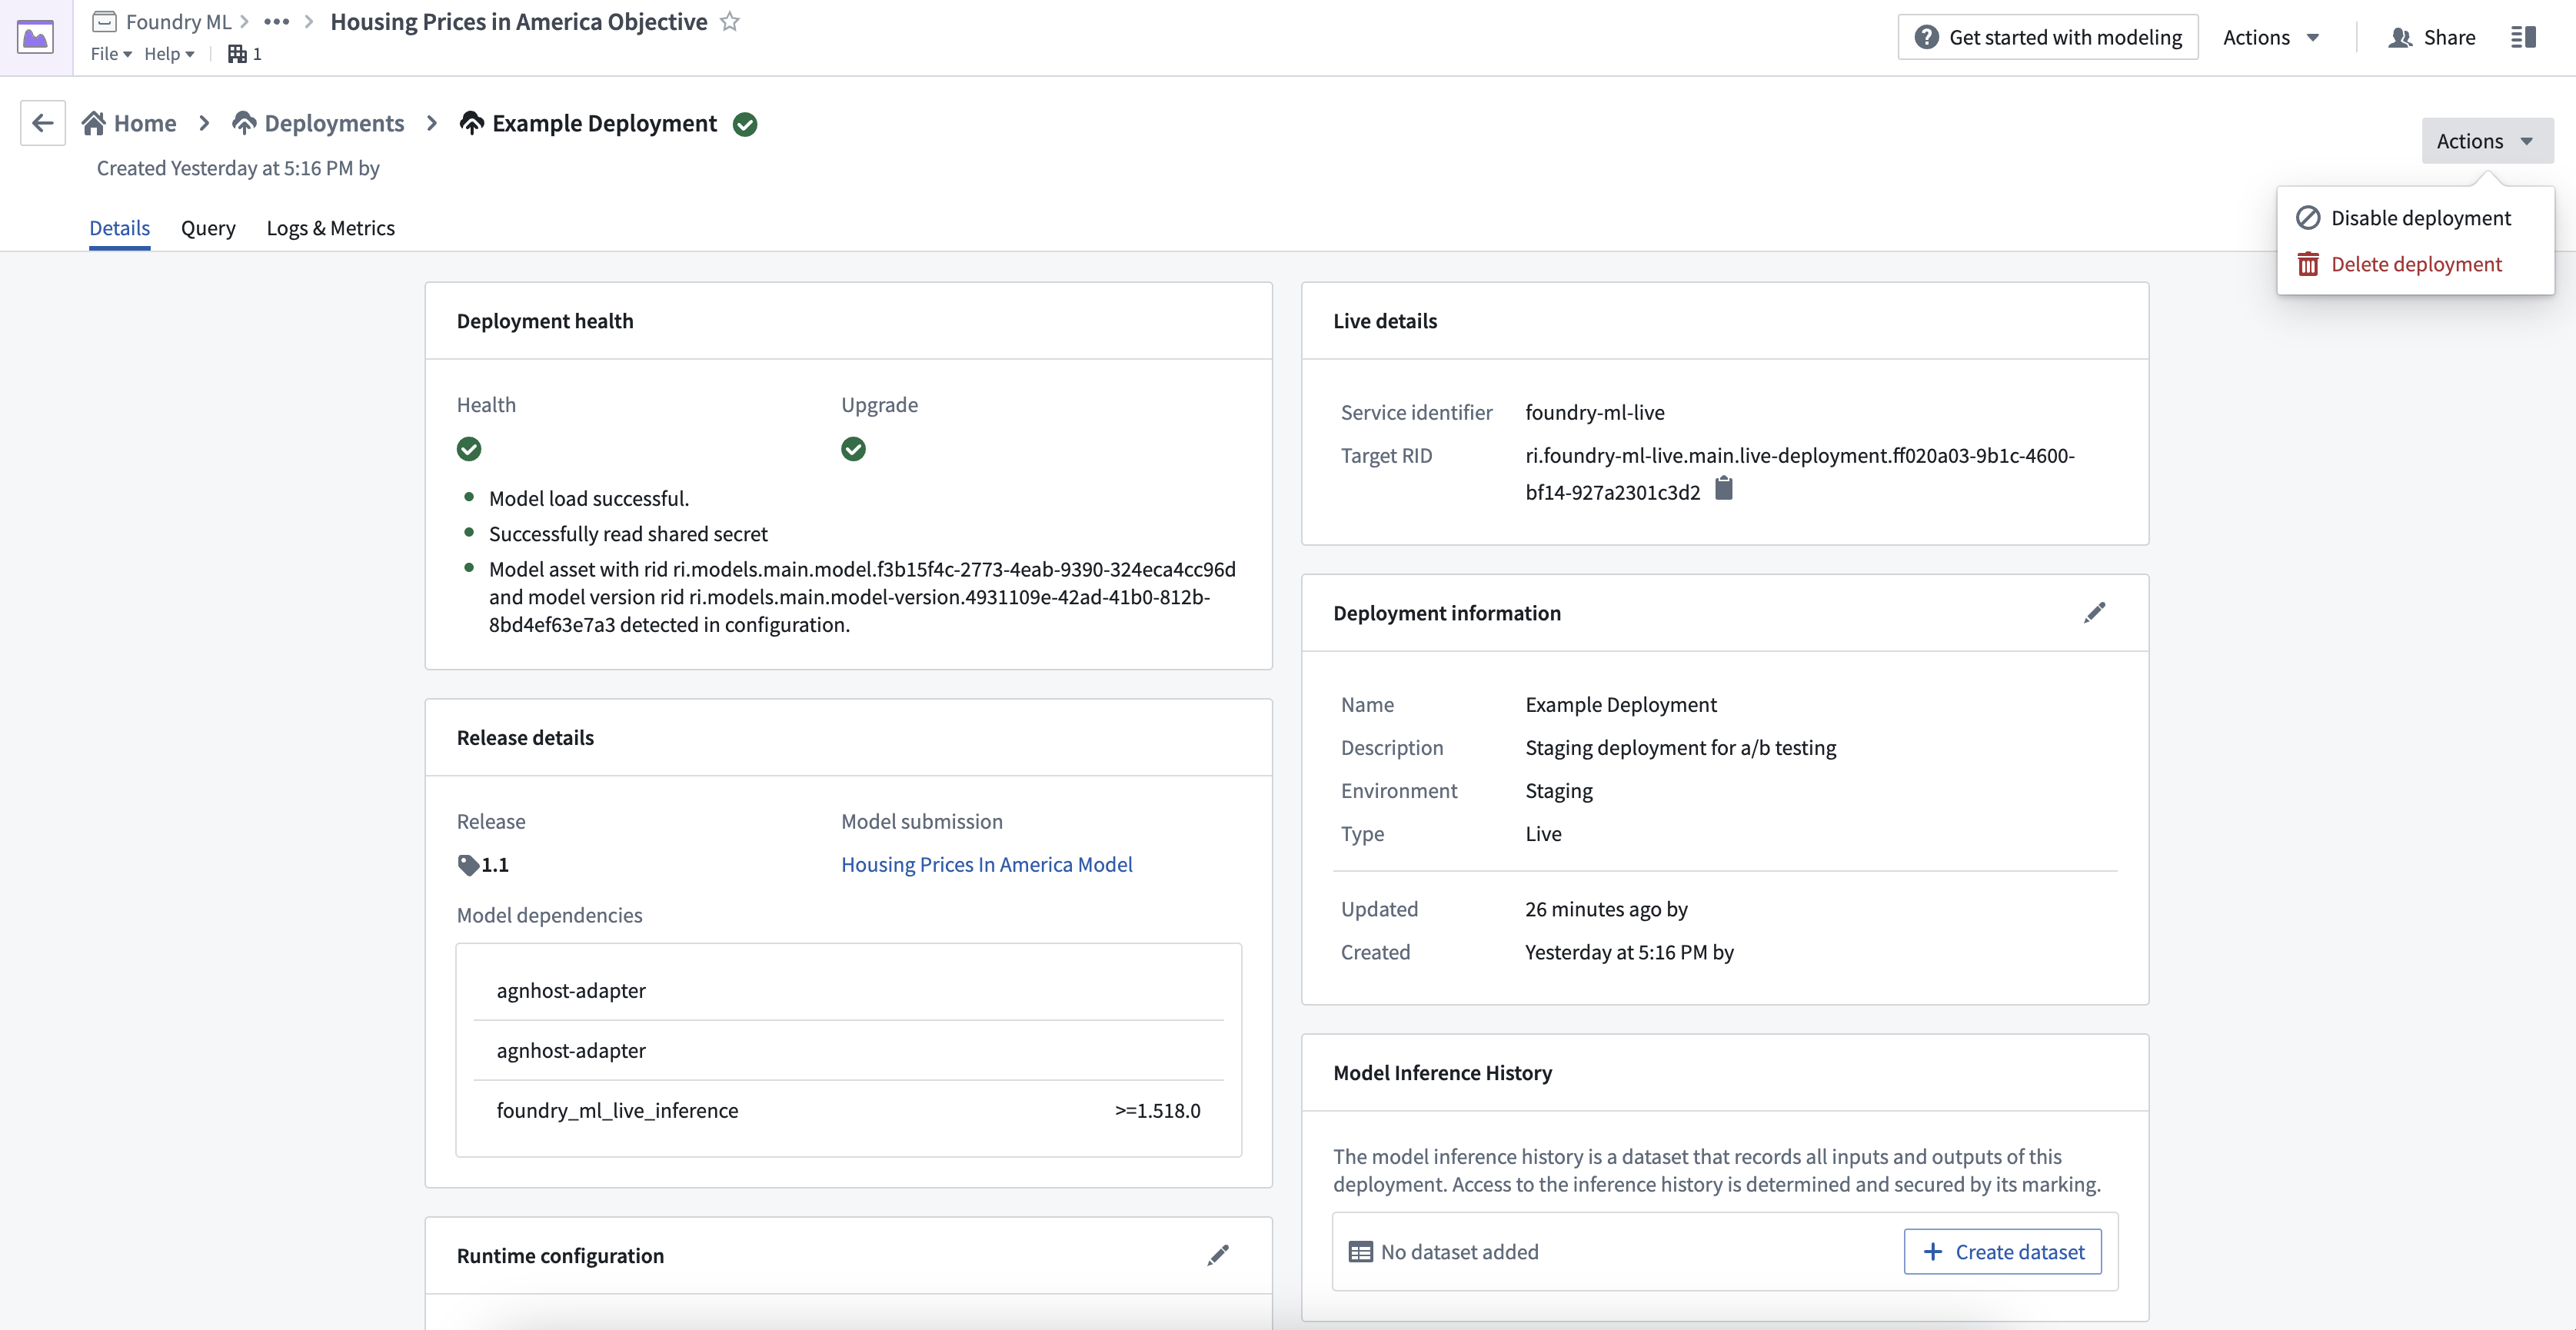Image resolution: width=2576 pixels, height=1330 pixels.
Task: Open the top bar Actions dropdown
Action: (x=2270, y=37)
